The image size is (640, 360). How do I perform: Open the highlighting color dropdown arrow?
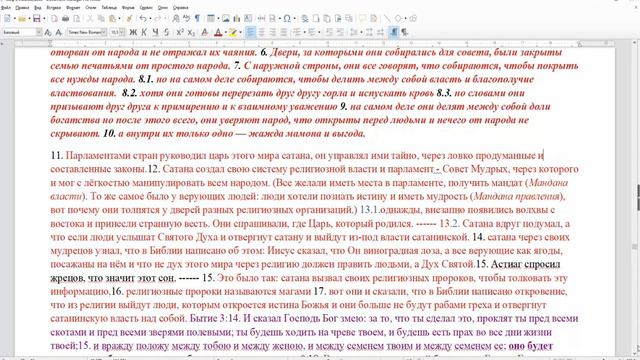(240, 32)
